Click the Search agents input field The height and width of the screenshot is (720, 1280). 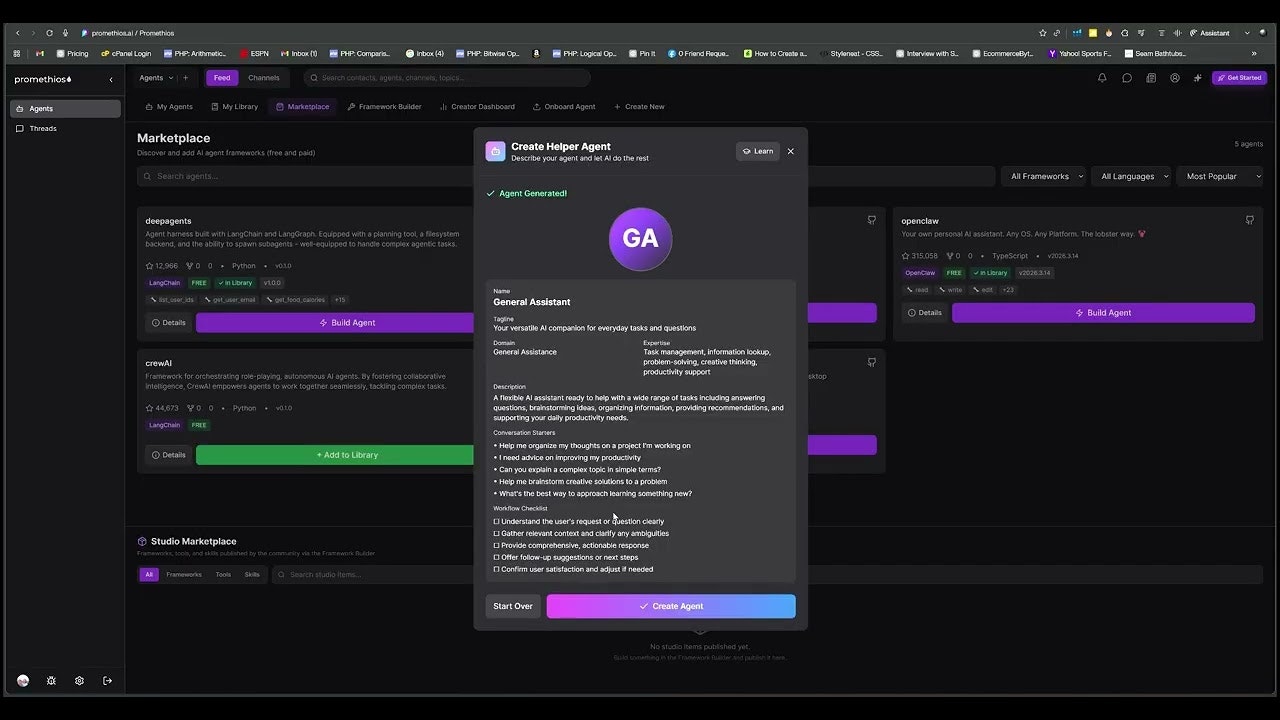pyautogui.click(x=306, y=176)
